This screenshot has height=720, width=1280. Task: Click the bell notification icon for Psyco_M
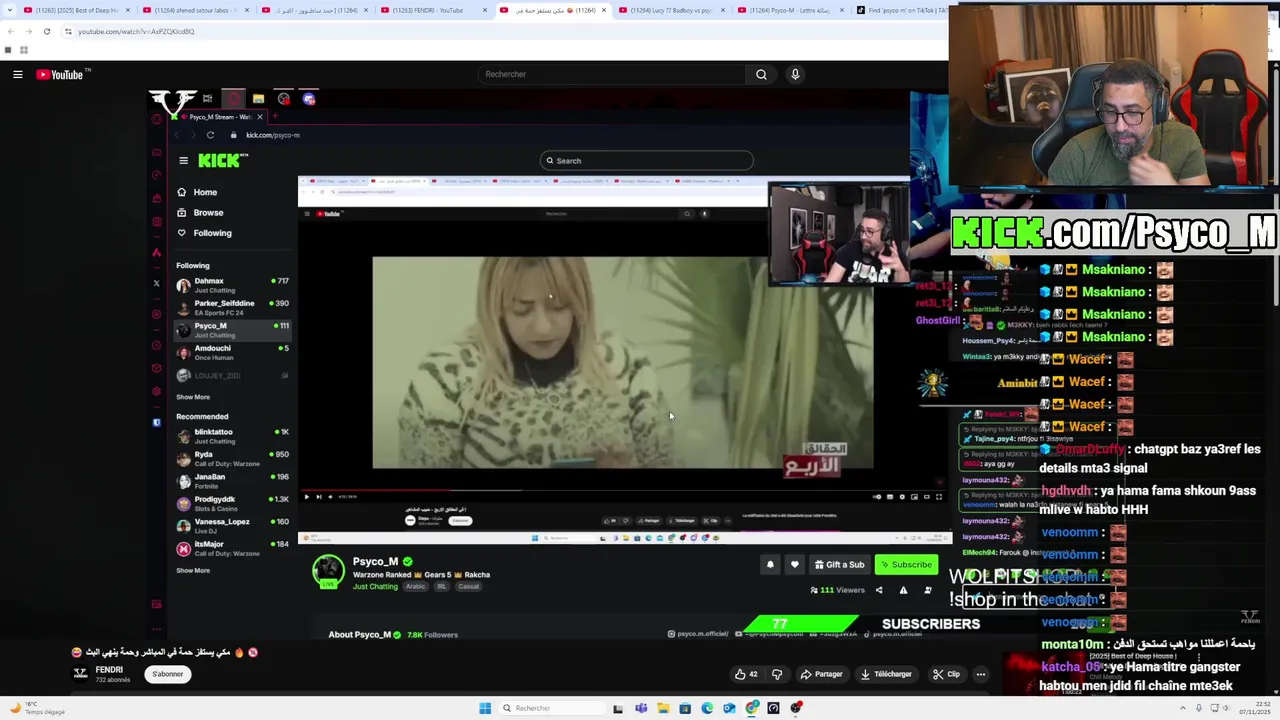pos(770,565)
